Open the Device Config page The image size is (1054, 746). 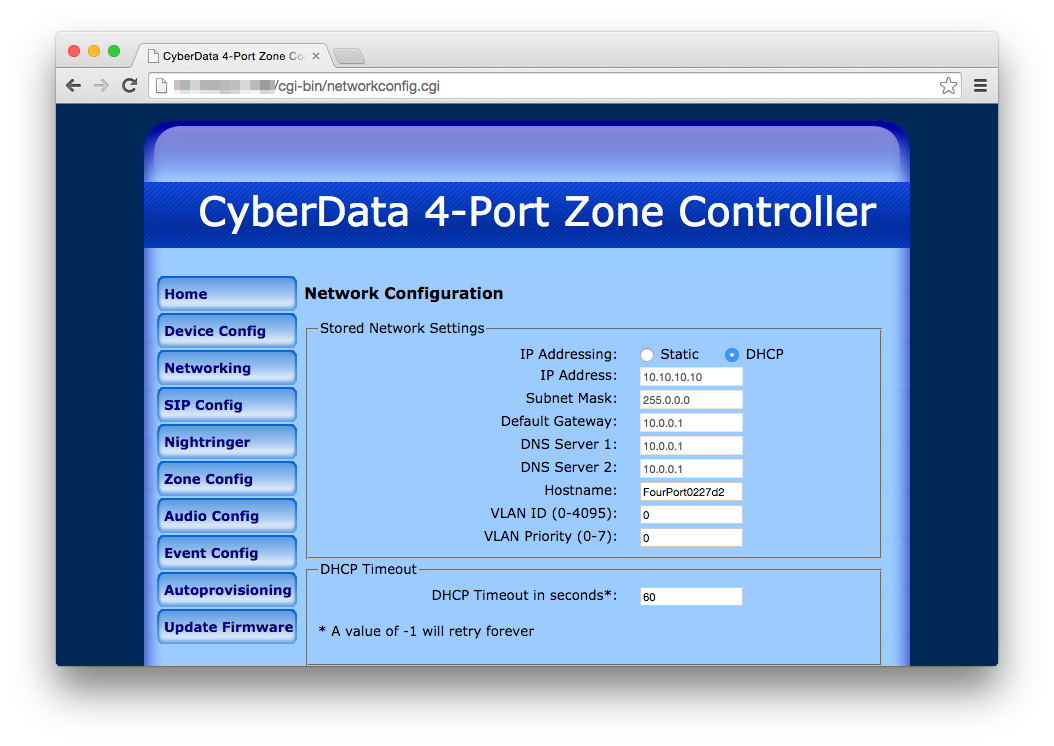coord(226,330)
